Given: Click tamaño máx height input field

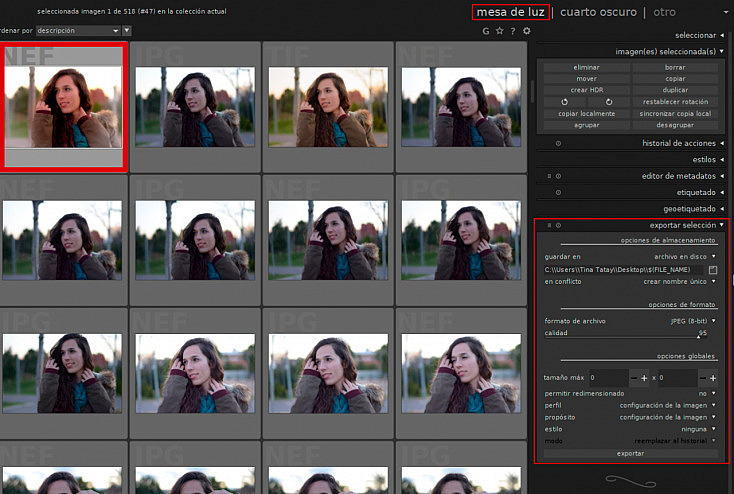Looking at the screenshot, I should pos(677,378).
